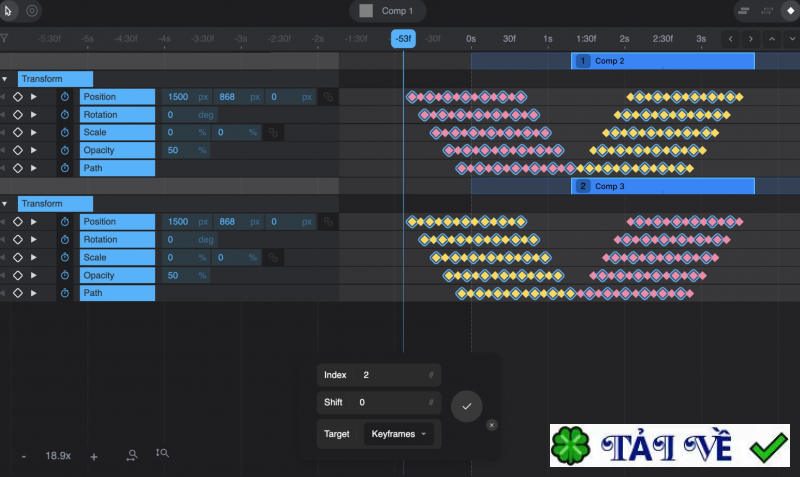Viewport: 800px width, 477px height.
Task: Collapse the second Transform group
Action: point(5,204)
